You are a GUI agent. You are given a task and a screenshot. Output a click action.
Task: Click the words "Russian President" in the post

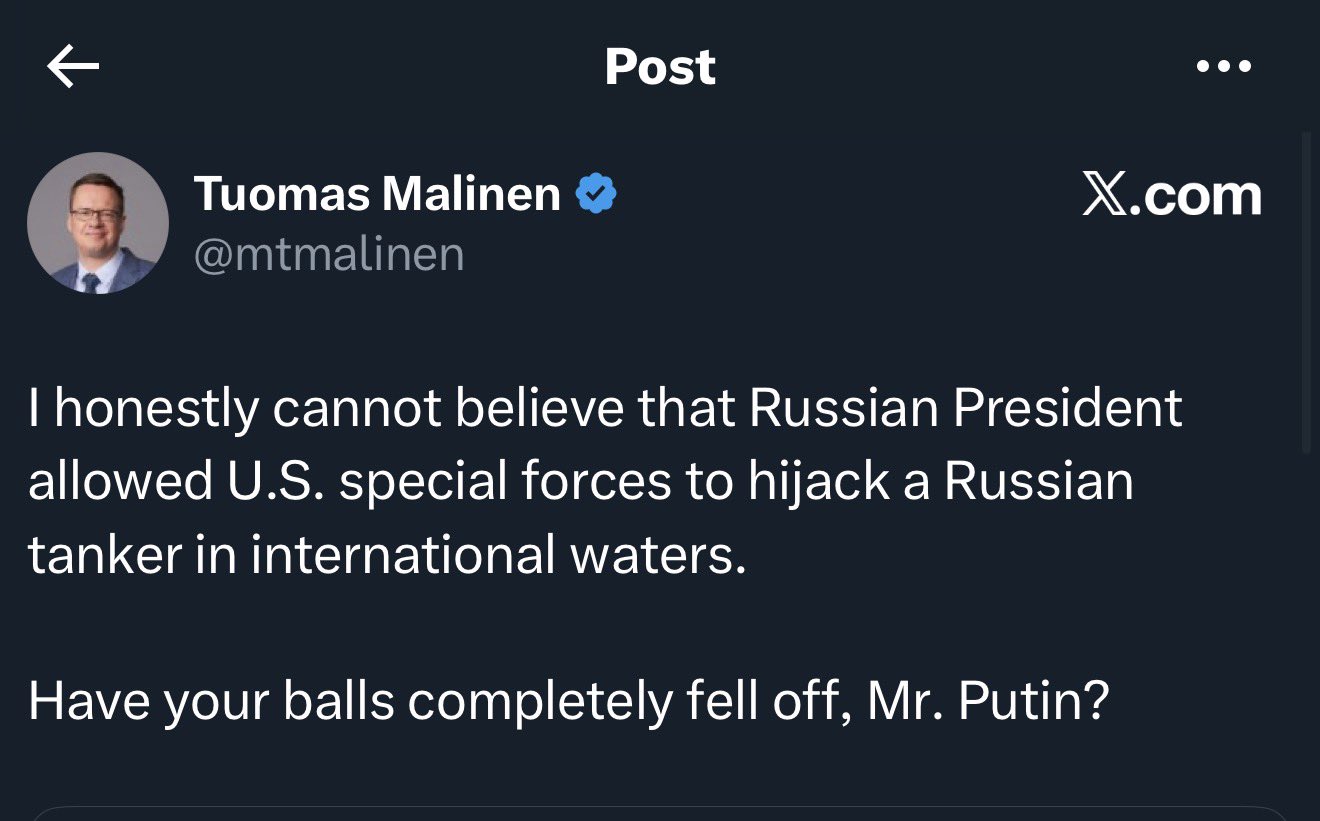coord(965,408)
